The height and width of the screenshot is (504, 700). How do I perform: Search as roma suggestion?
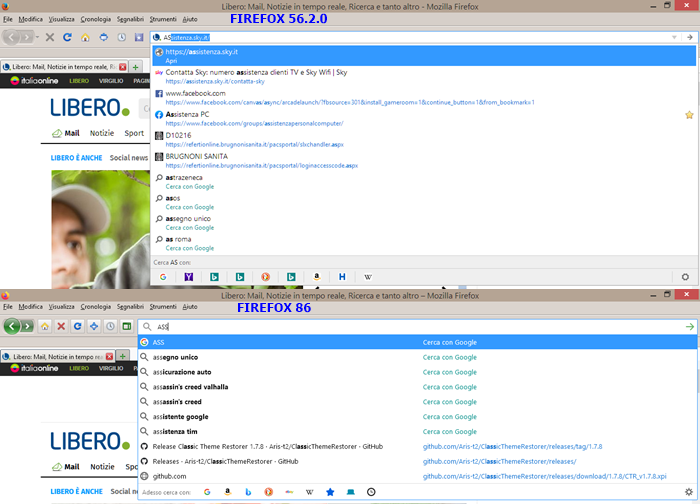coord(424,243)
